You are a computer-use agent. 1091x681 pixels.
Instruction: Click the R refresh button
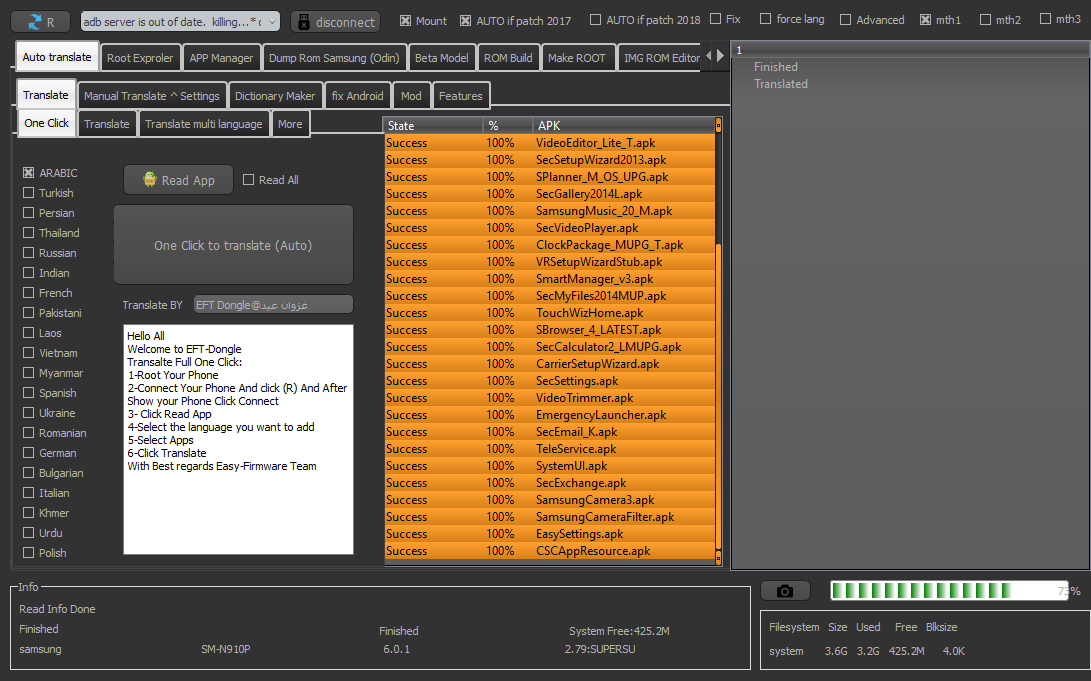(40, 22)
